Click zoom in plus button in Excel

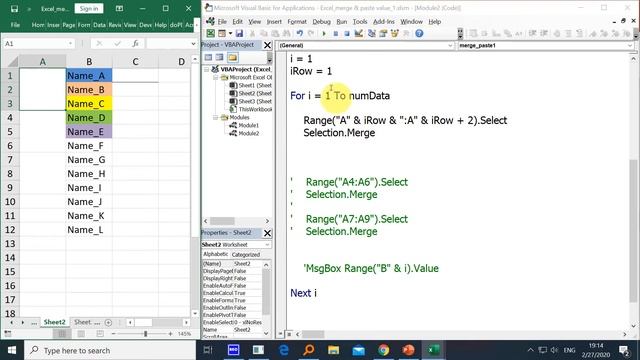[170, 334]
